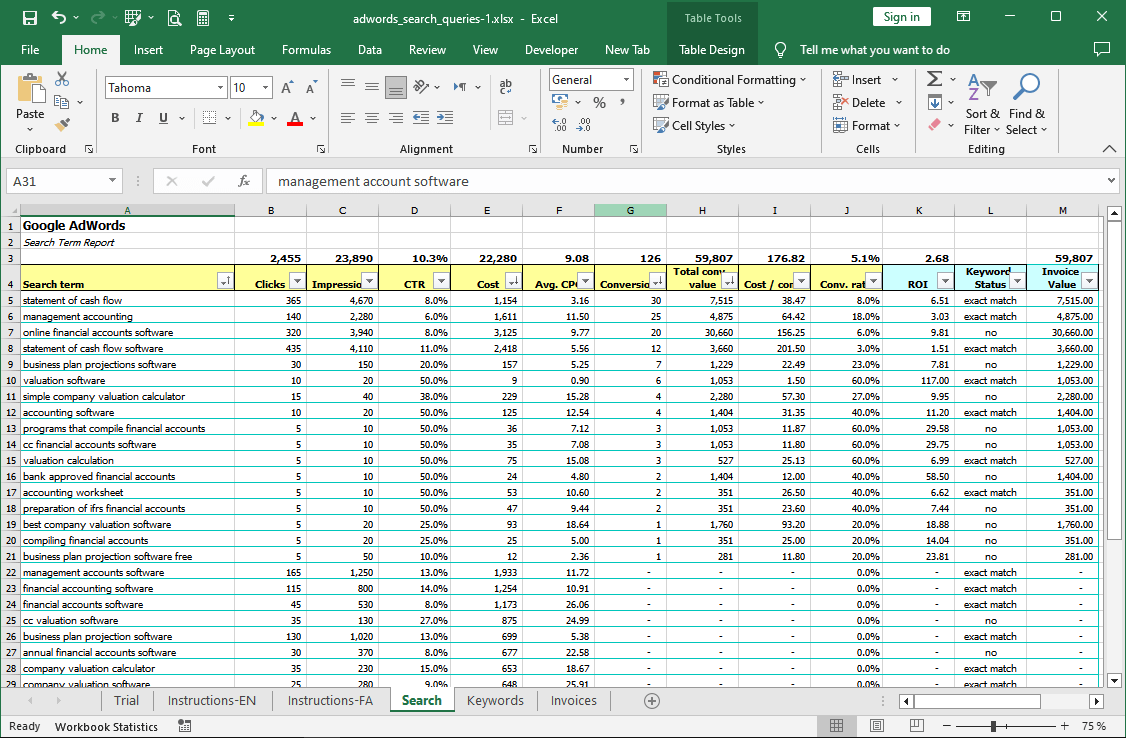Open the Search term column filter
1126x738 pixels.
[x=225, y=281]
